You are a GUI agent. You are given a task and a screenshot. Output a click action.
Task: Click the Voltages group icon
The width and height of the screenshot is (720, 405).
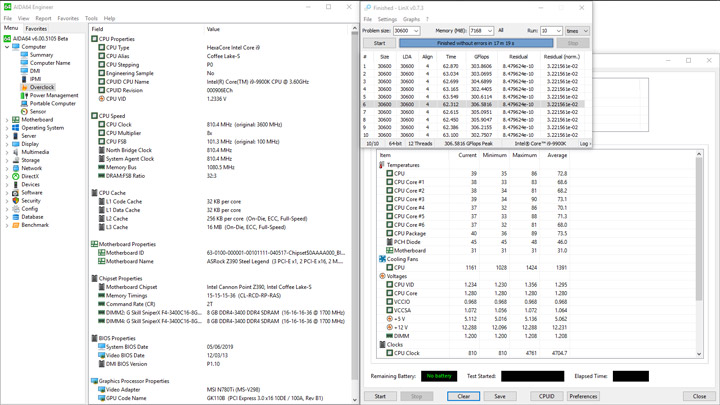click(382, 276)
